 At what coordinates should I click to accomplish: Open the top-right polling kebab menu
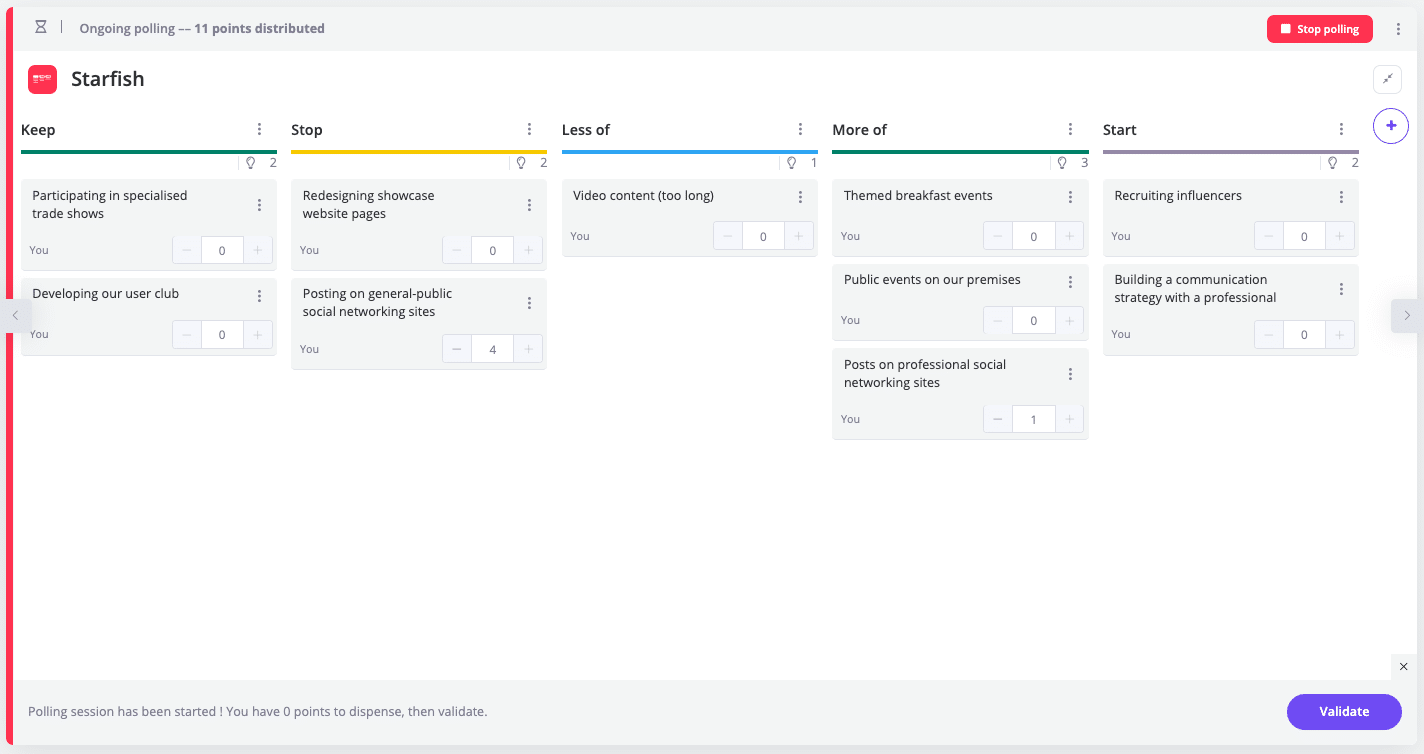[x=1398, y=29]
